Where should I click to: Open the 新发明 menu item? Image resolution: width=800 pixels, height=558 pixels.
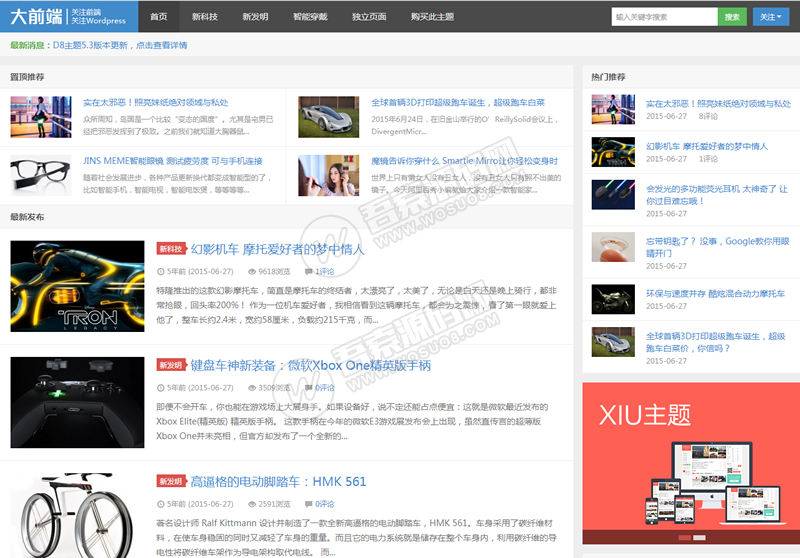pos(255,17)
